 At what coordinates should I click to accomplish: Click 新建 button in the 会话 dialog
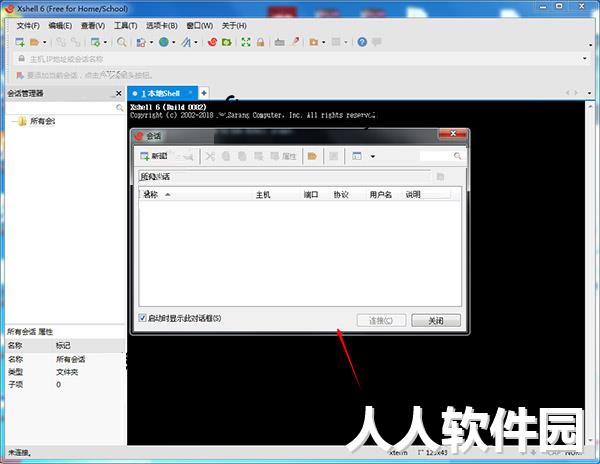pos(154,156)
